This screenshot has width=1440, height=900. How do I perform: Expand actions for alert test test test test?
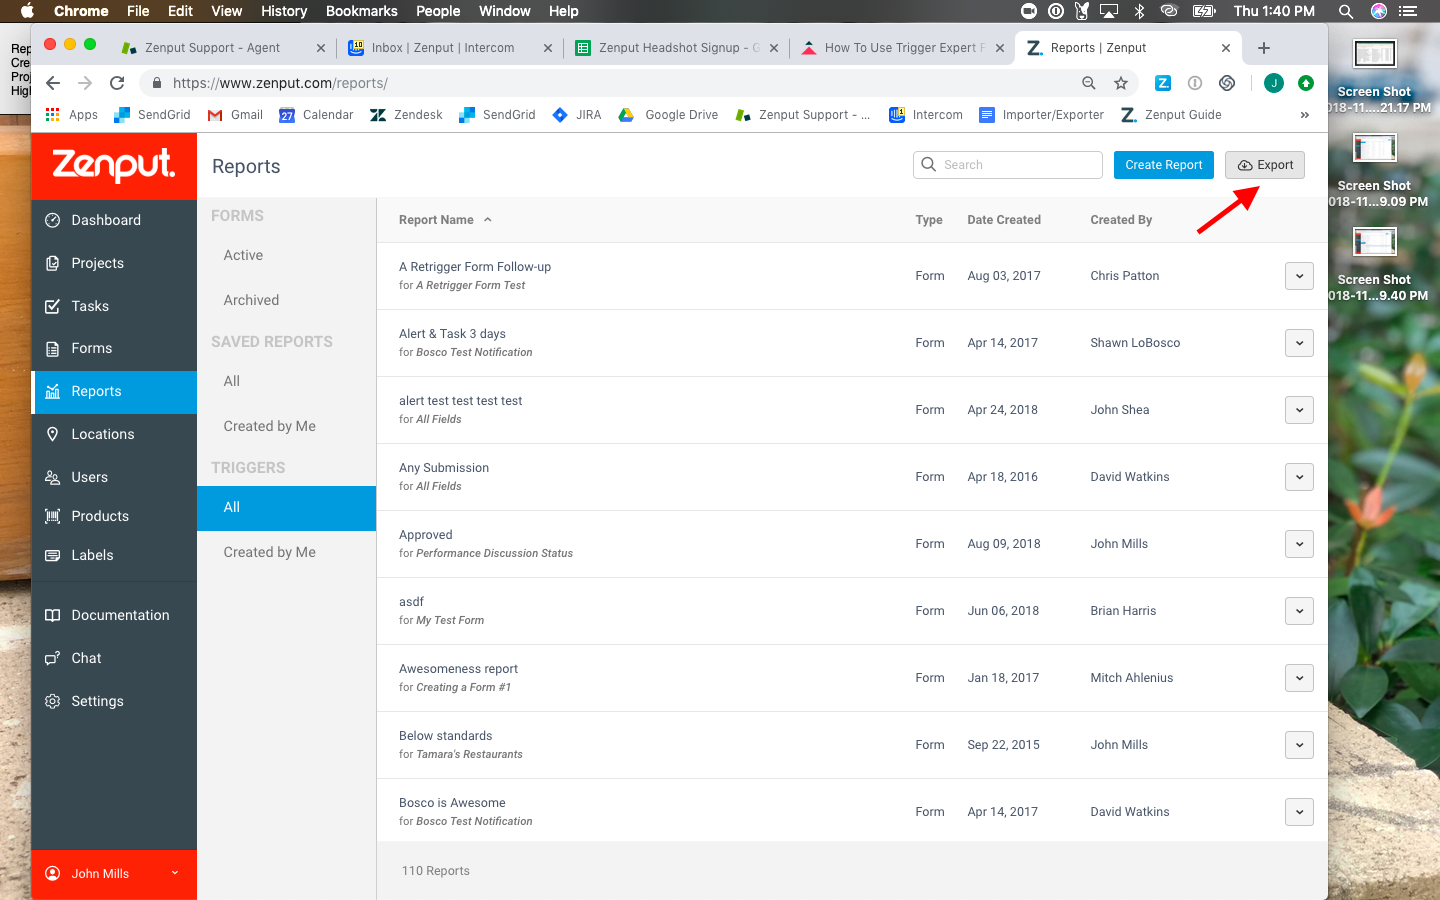[1299, 410]
